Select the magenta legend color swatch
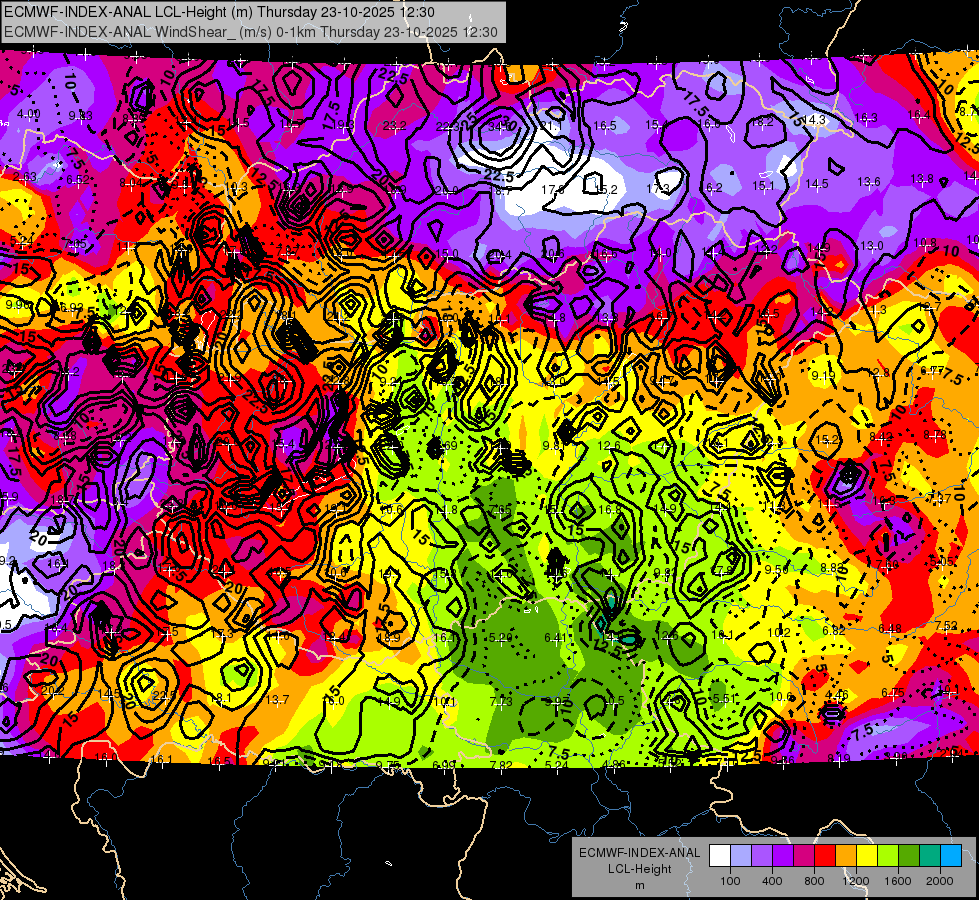The height and width of the screenshot is (900, 979). point(804,856)
